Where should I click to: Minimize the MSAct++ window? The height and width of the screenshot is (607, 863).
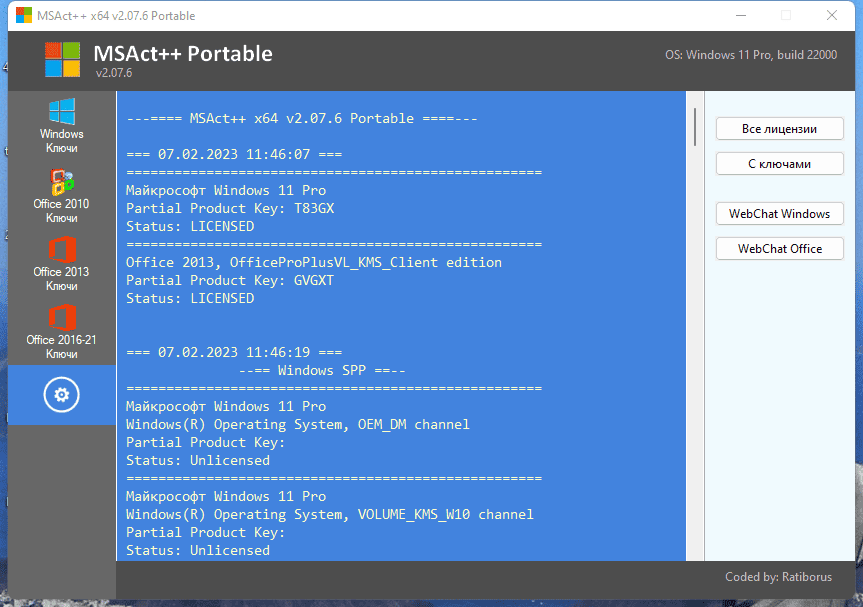pyautogui.click(x=739, y=16)
